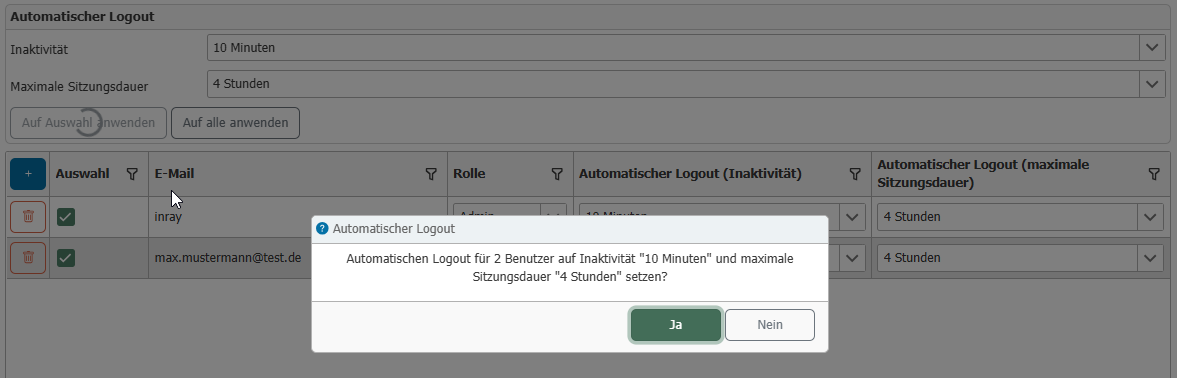Confirm the logout dialog with Ja
The width and height of the screenshot is (1177, 378).
coord(676,325)
